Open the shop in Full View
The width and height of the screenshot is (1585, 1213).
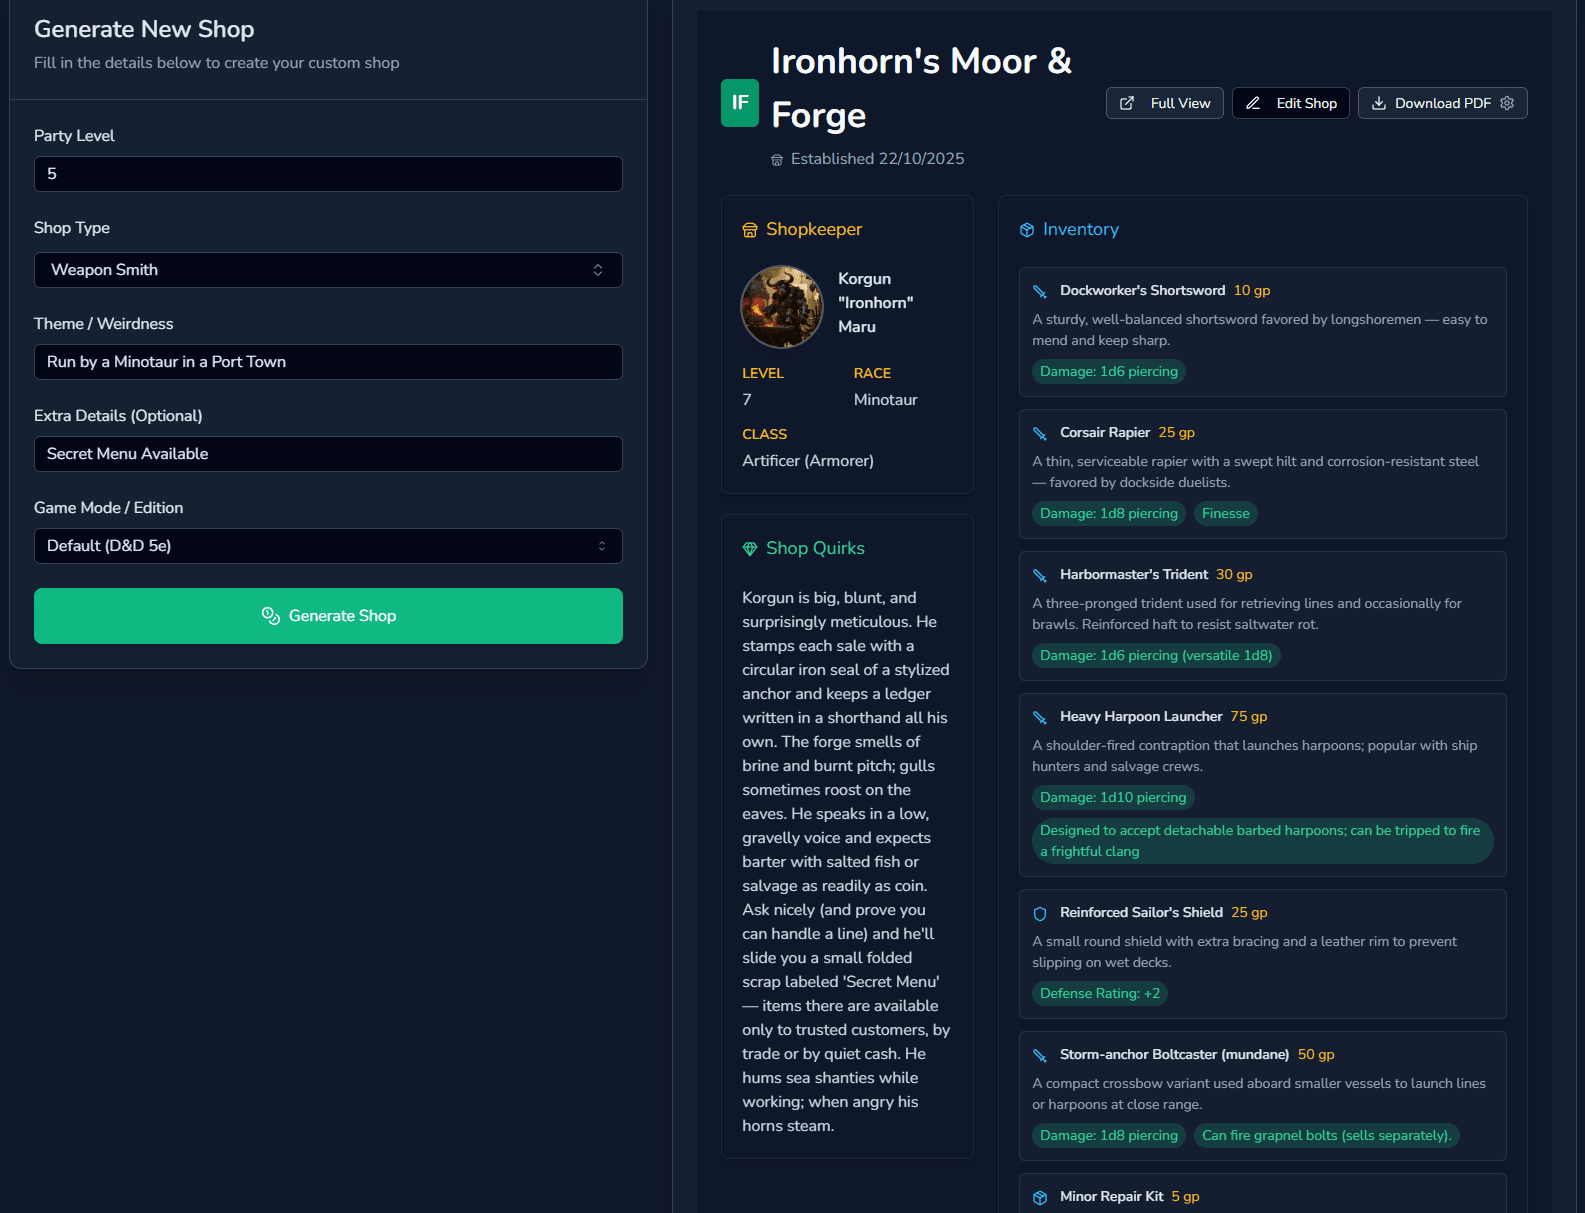point(1165,103)
